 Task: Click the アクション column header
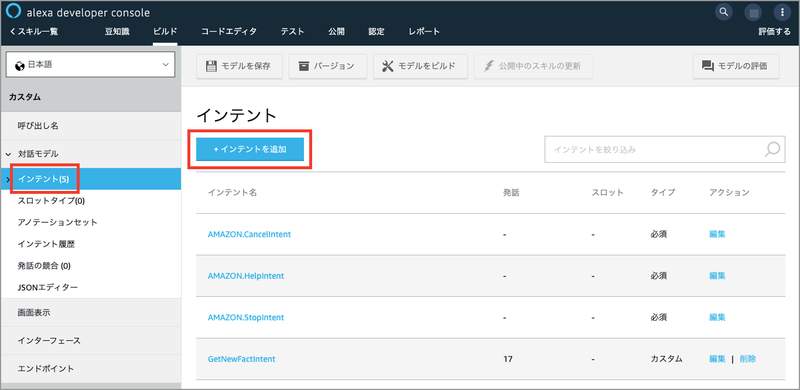click(x=729, y=192)
